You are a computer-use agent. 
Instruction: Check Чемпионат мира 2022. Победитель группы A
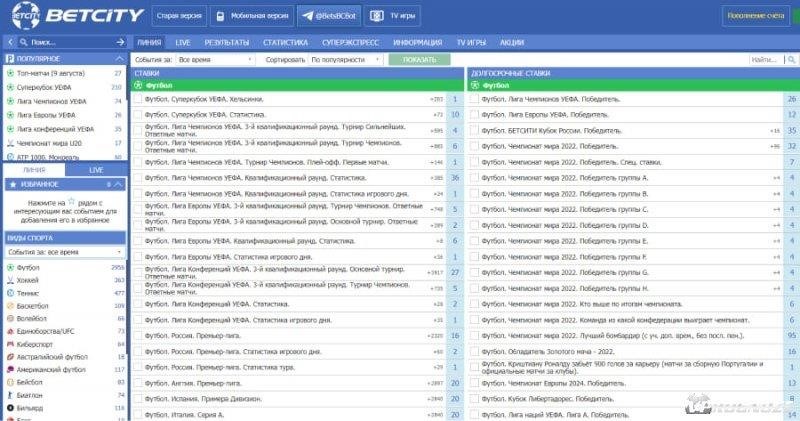(x=474, y=178)
